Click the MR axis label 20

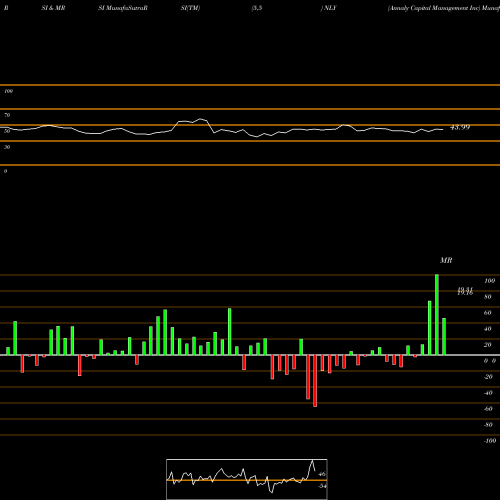point(487,345)
